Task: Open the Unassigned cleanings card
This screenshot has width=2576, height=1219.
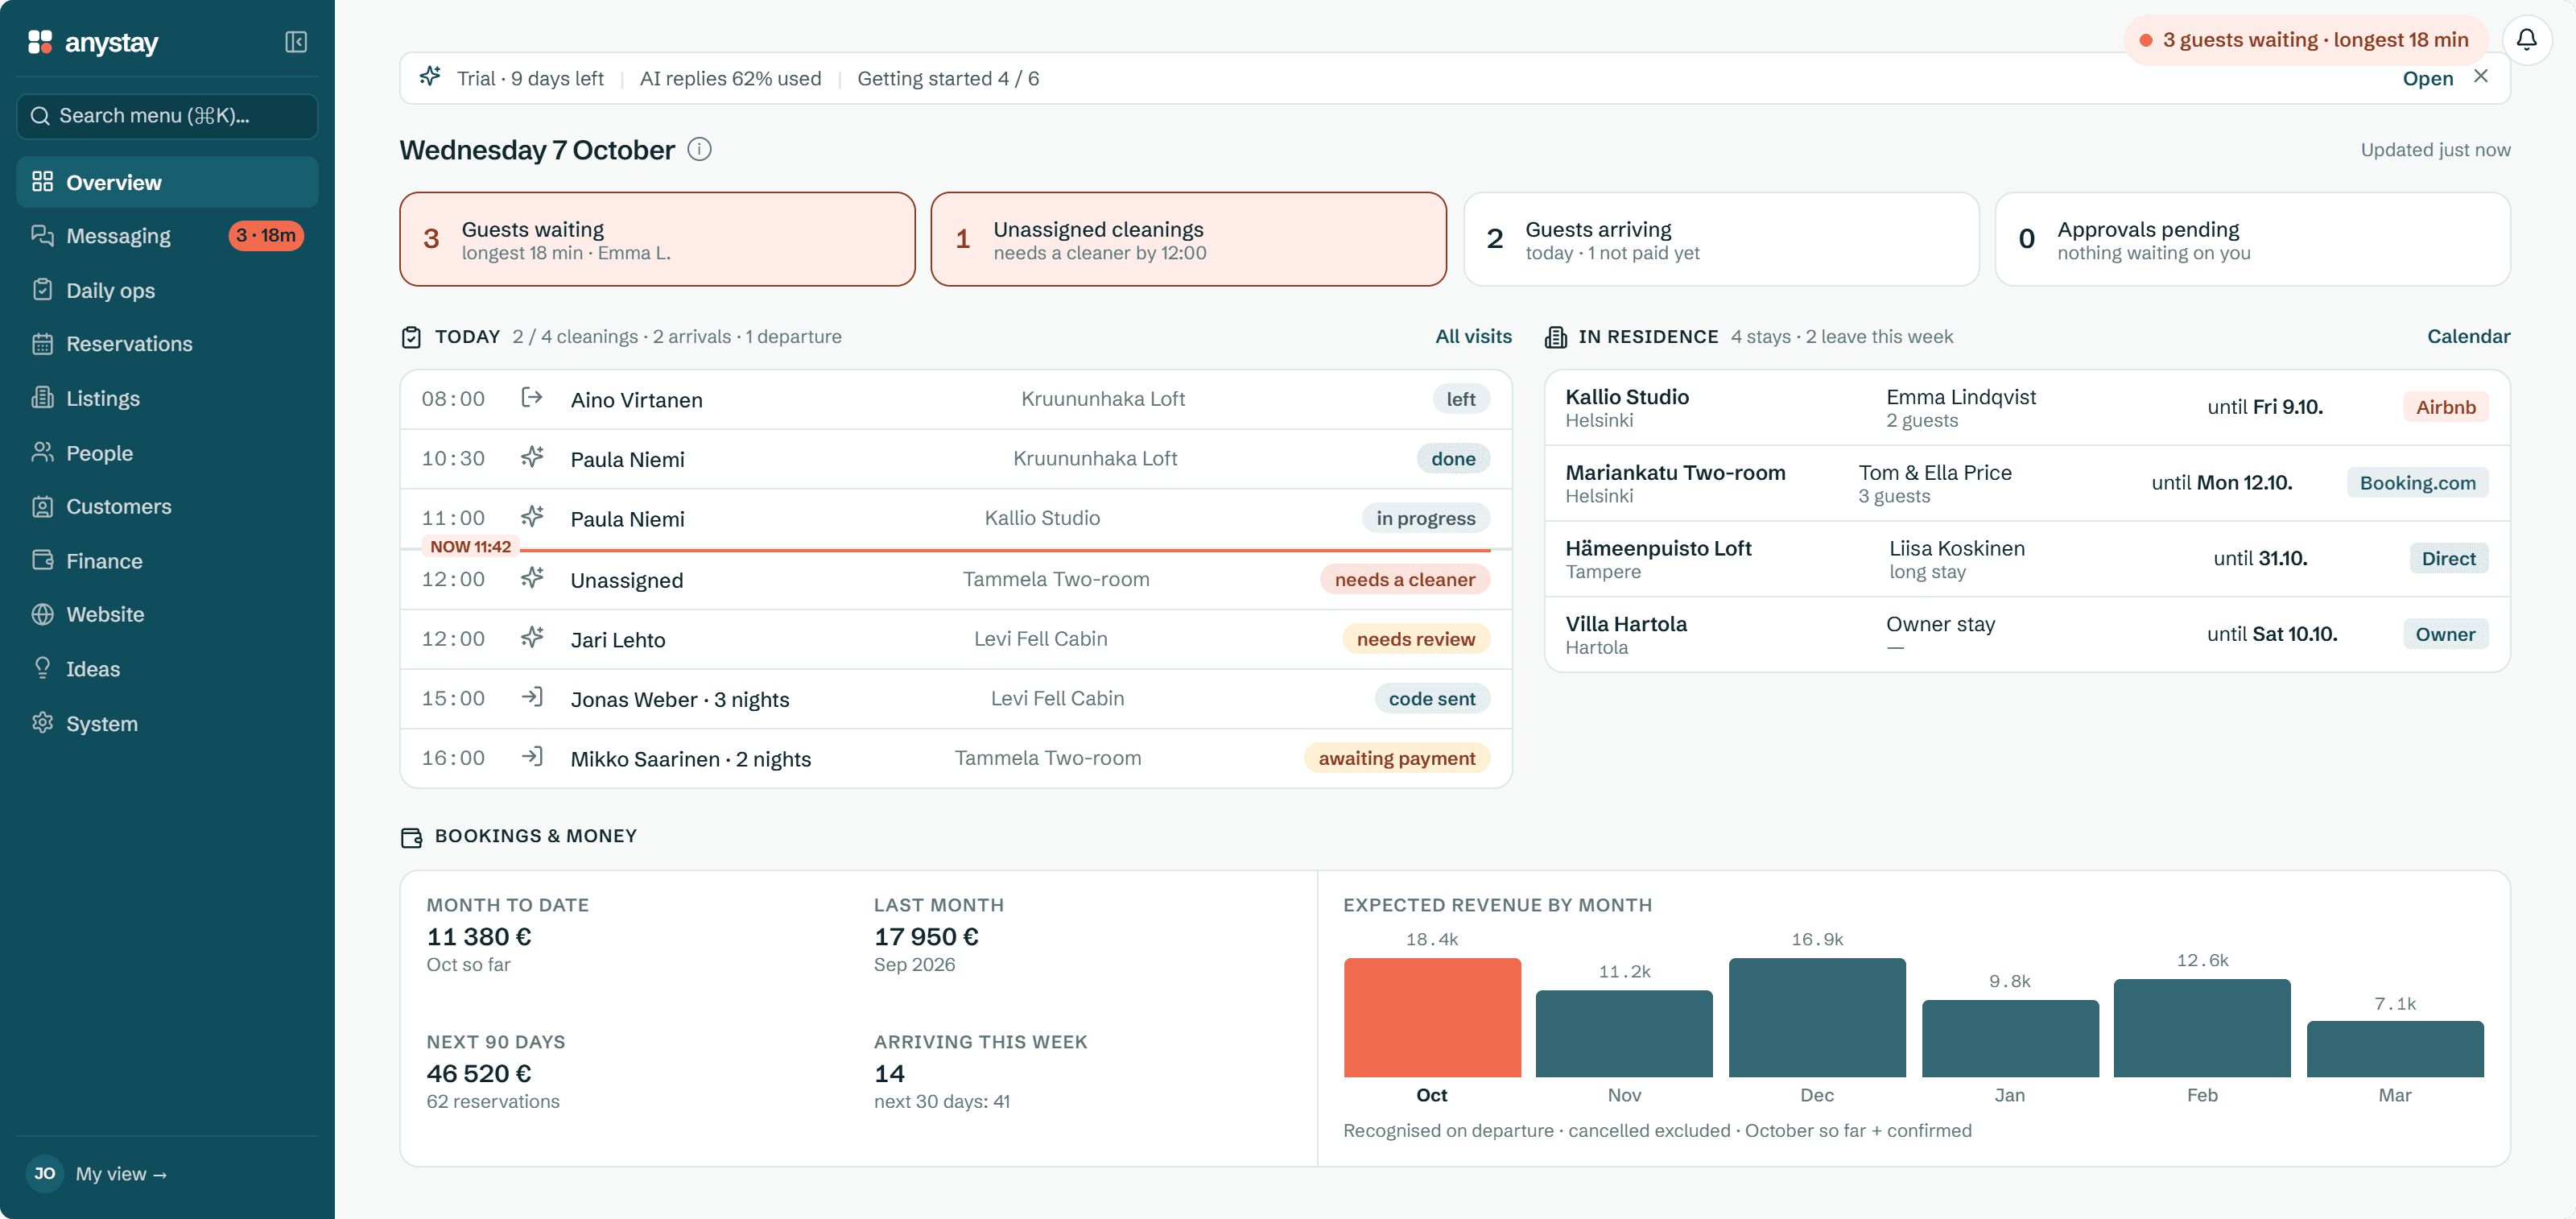Action: 1188,239
